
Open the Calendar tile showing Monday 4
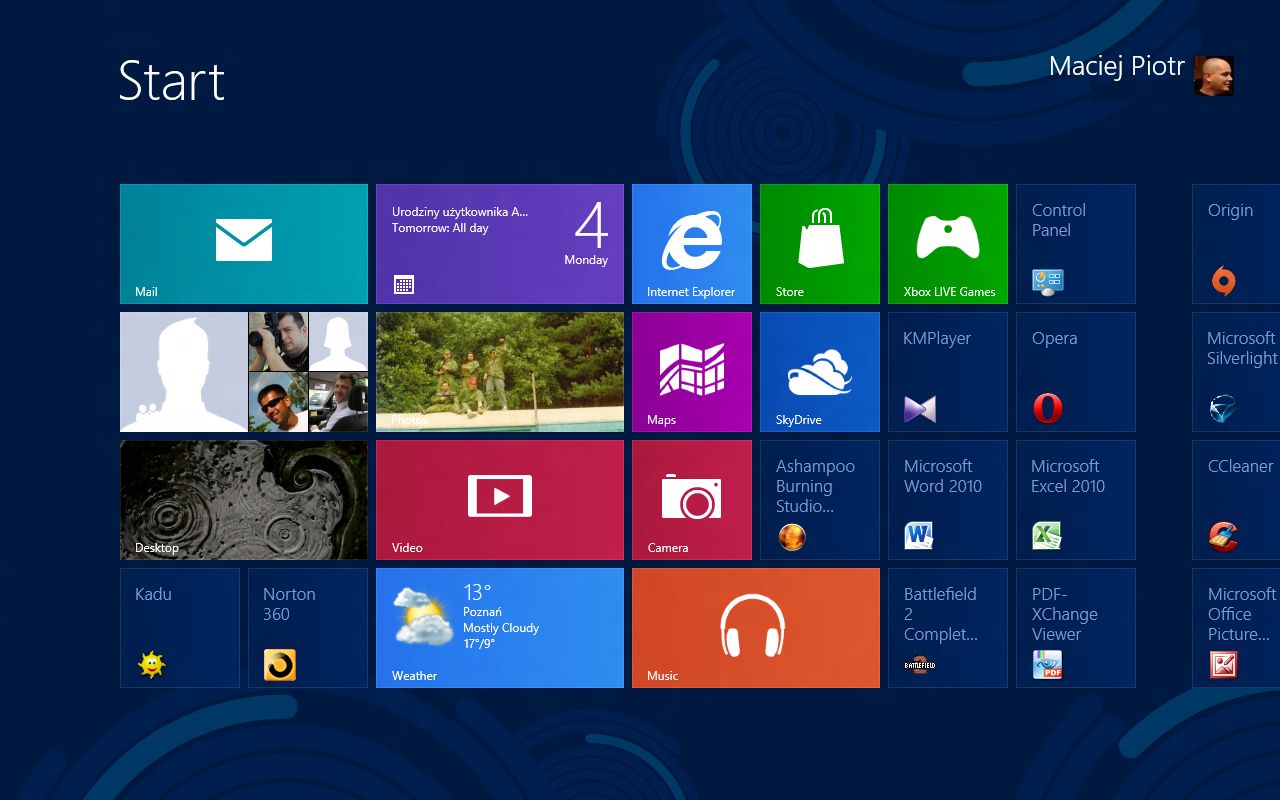pyautogui.click(x=500, y=244)
